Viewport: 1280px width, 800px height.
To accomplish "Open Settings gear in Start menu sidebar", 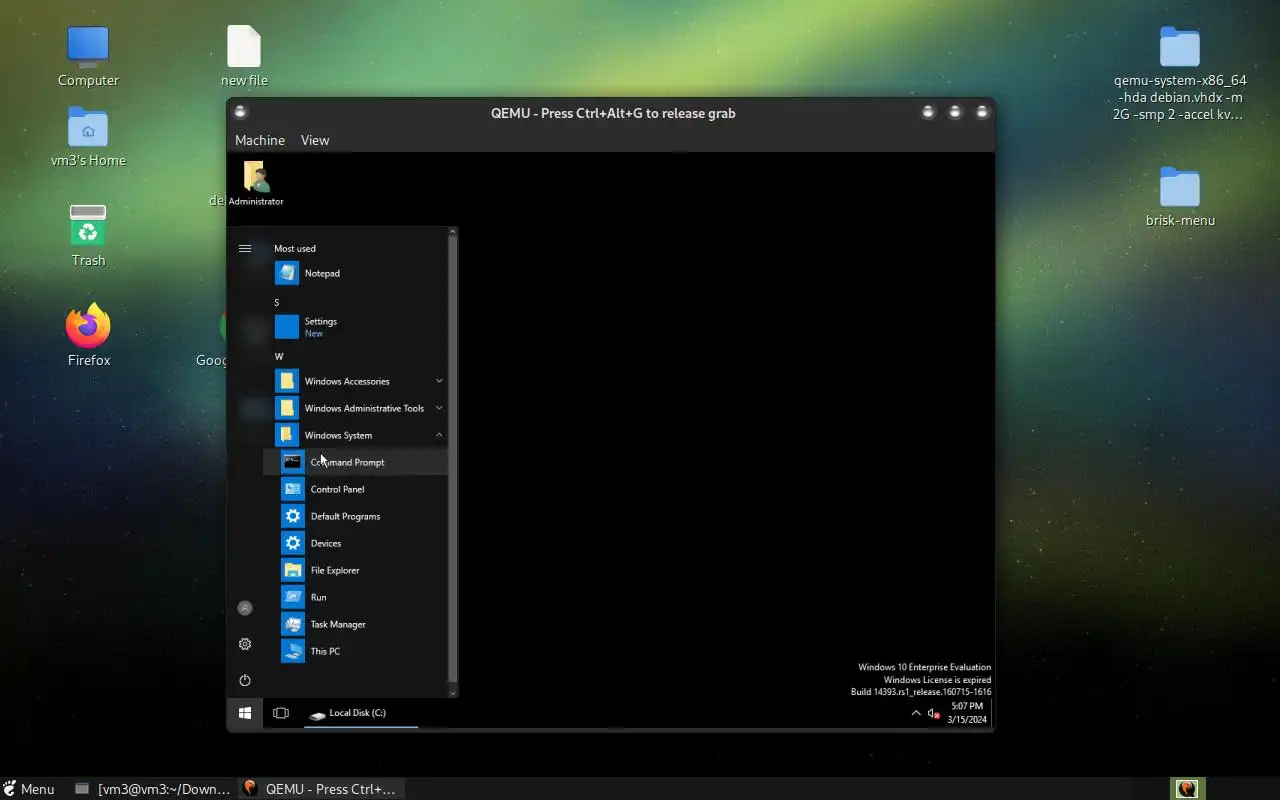I will click(245, 644).
